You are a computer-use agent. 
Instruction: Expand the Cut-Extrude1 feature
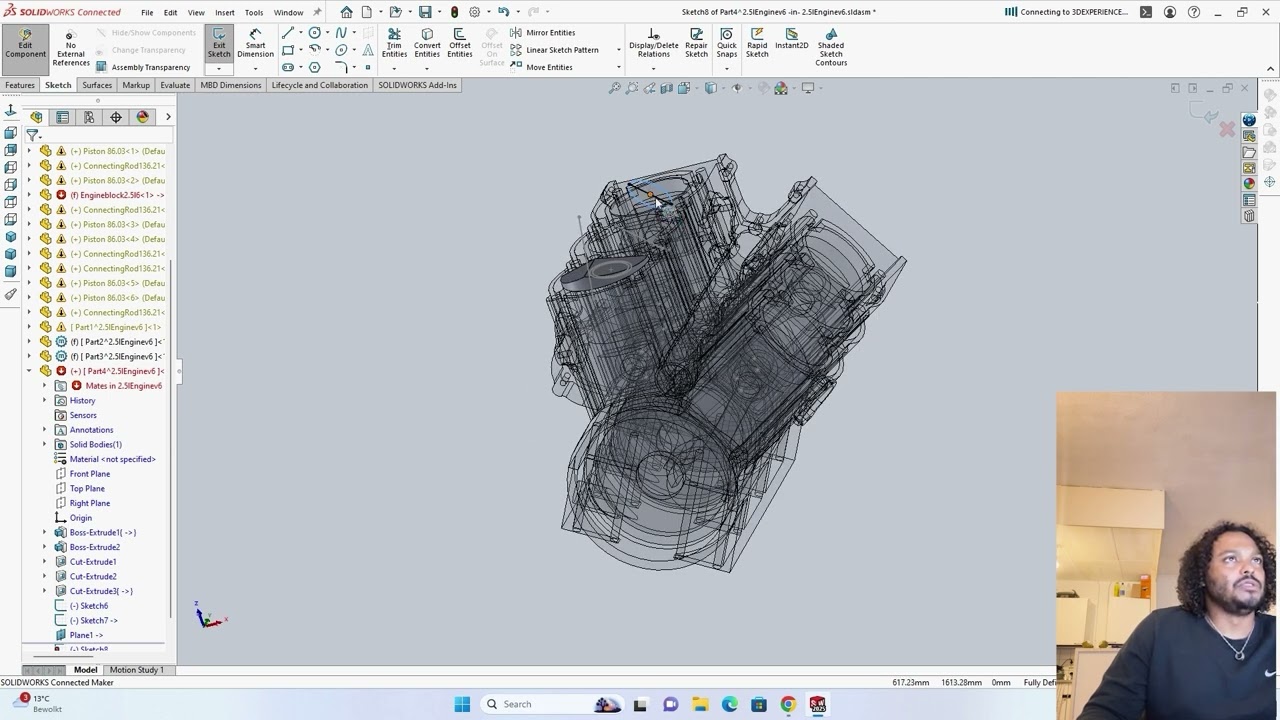tap(44, 562)
